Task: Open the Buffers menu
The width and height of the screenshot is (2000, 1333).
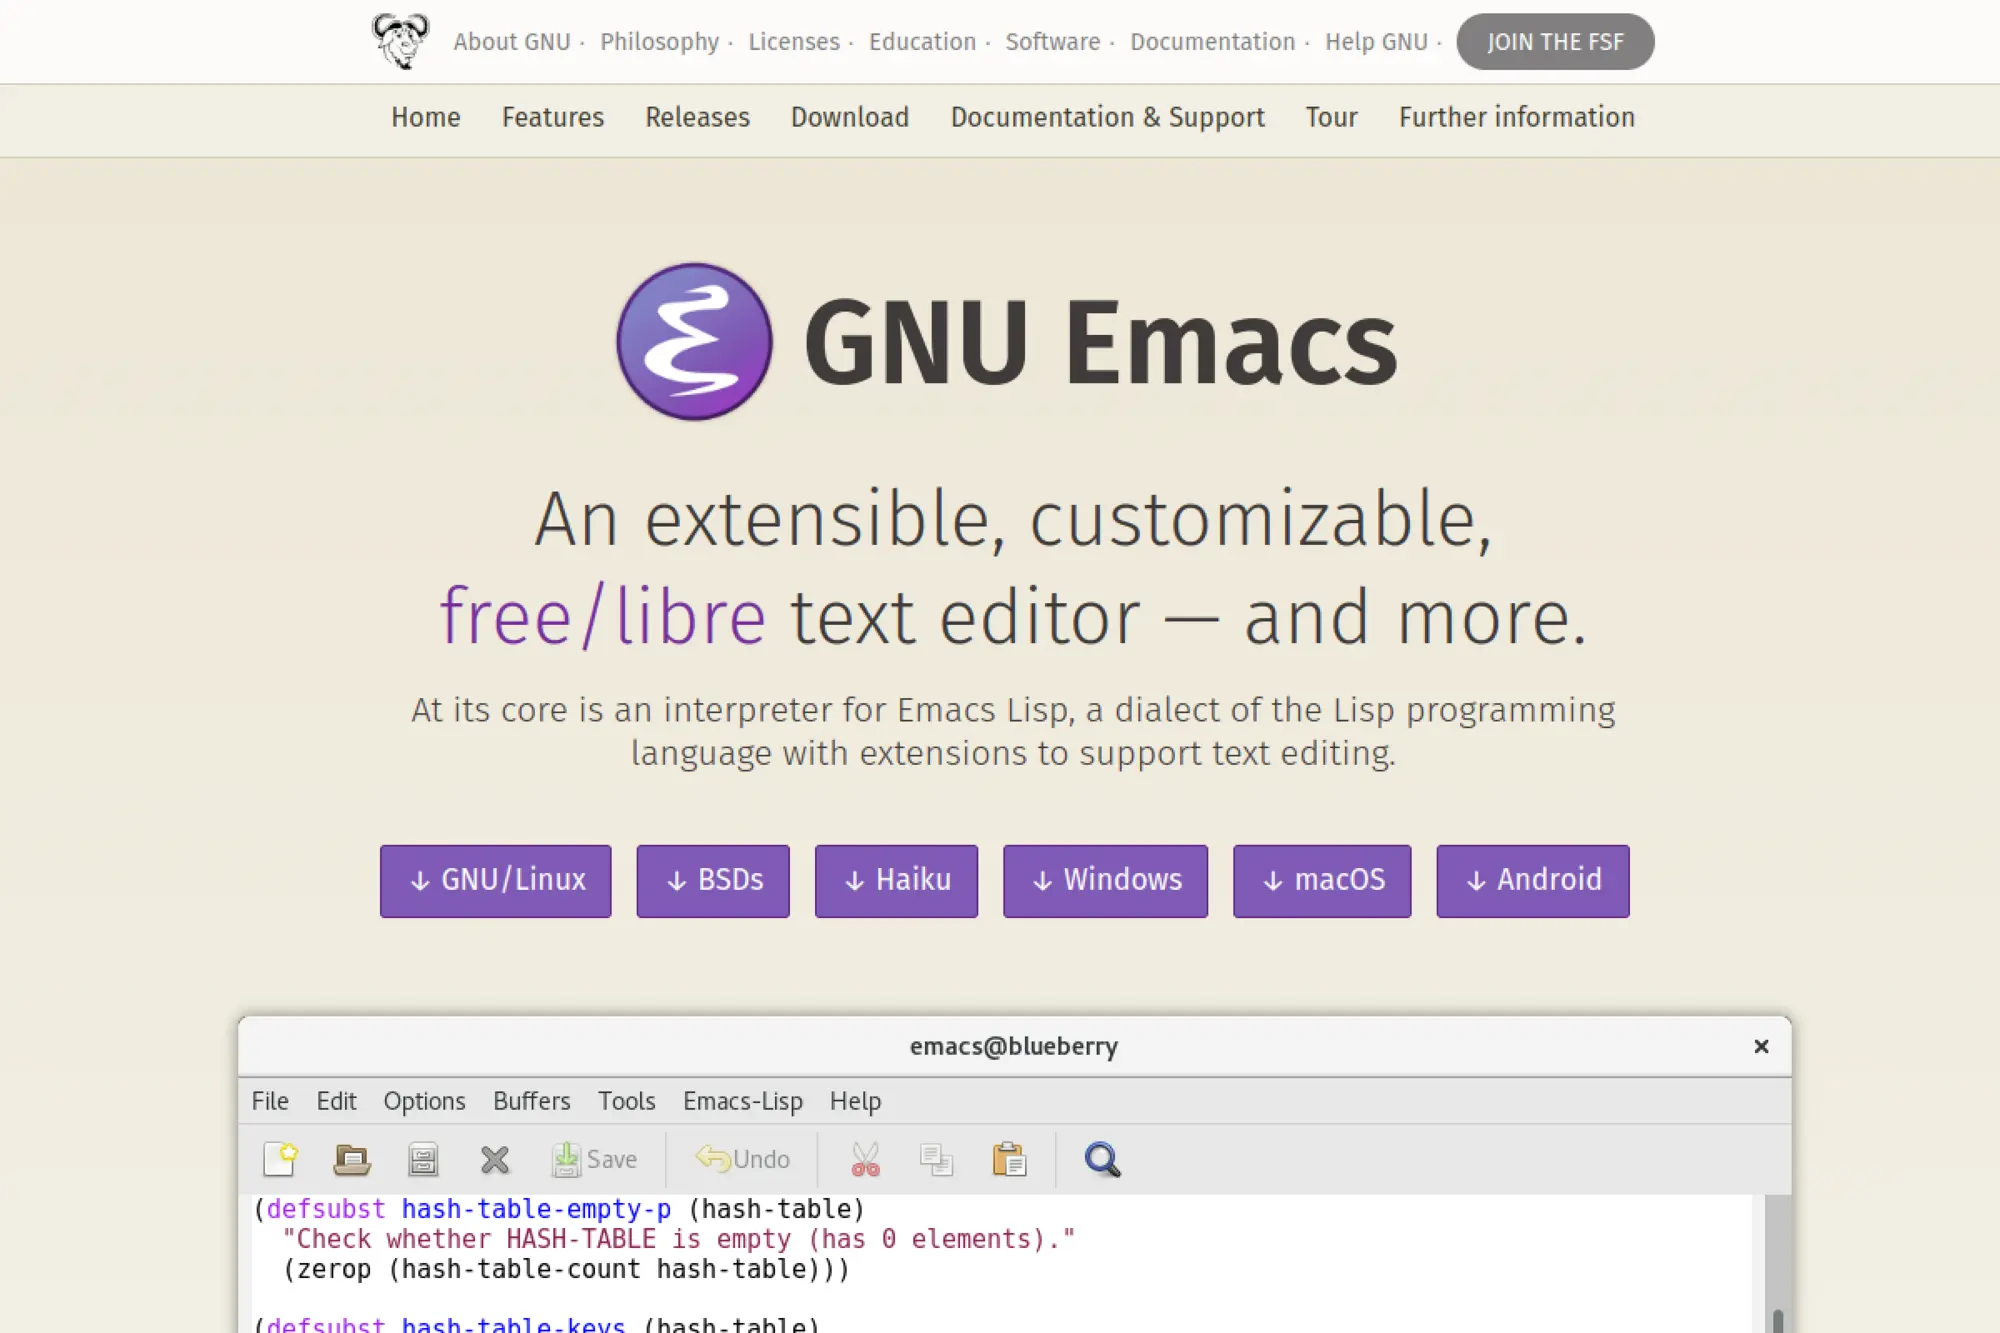Action: (x=531, y=1101)
